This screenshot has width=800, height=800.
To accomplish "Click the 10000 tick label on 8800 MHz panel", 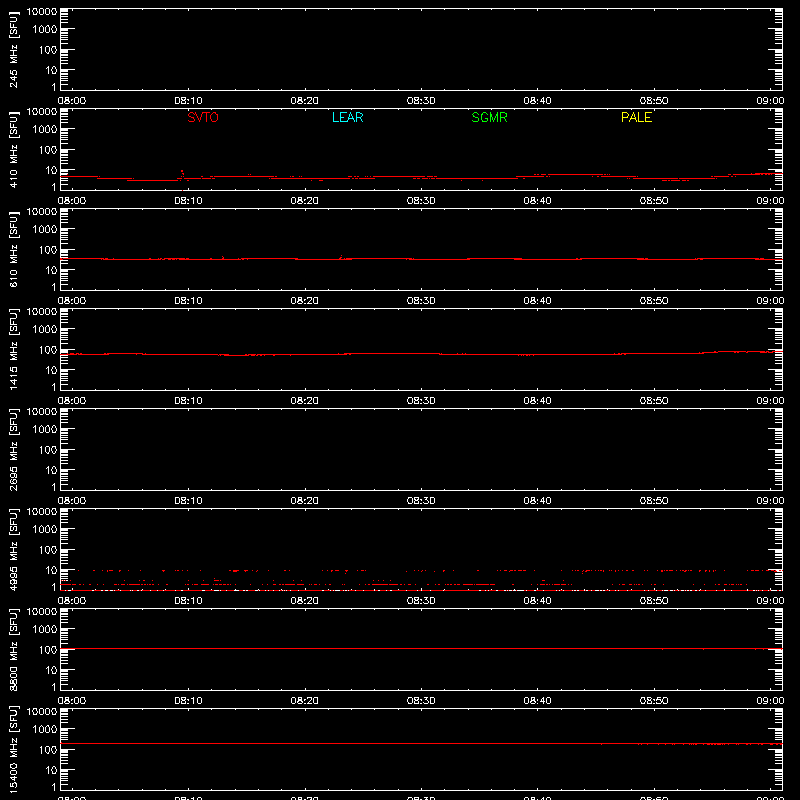I will coord(42,612).
